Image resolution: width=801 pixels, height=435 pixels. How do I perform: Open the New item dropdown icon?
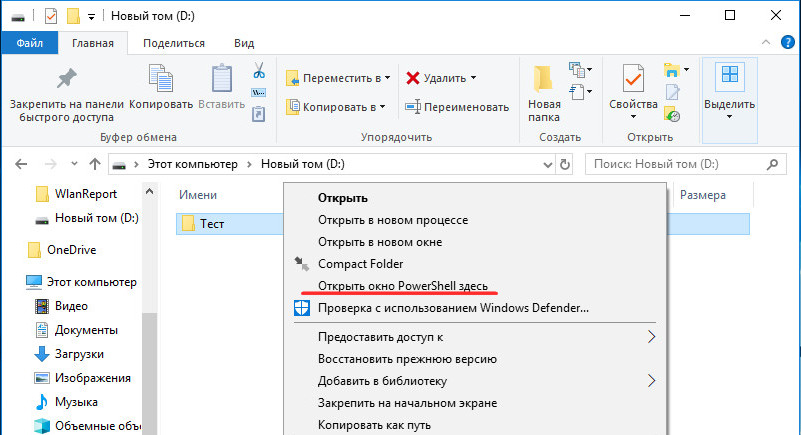pos(580,69)
